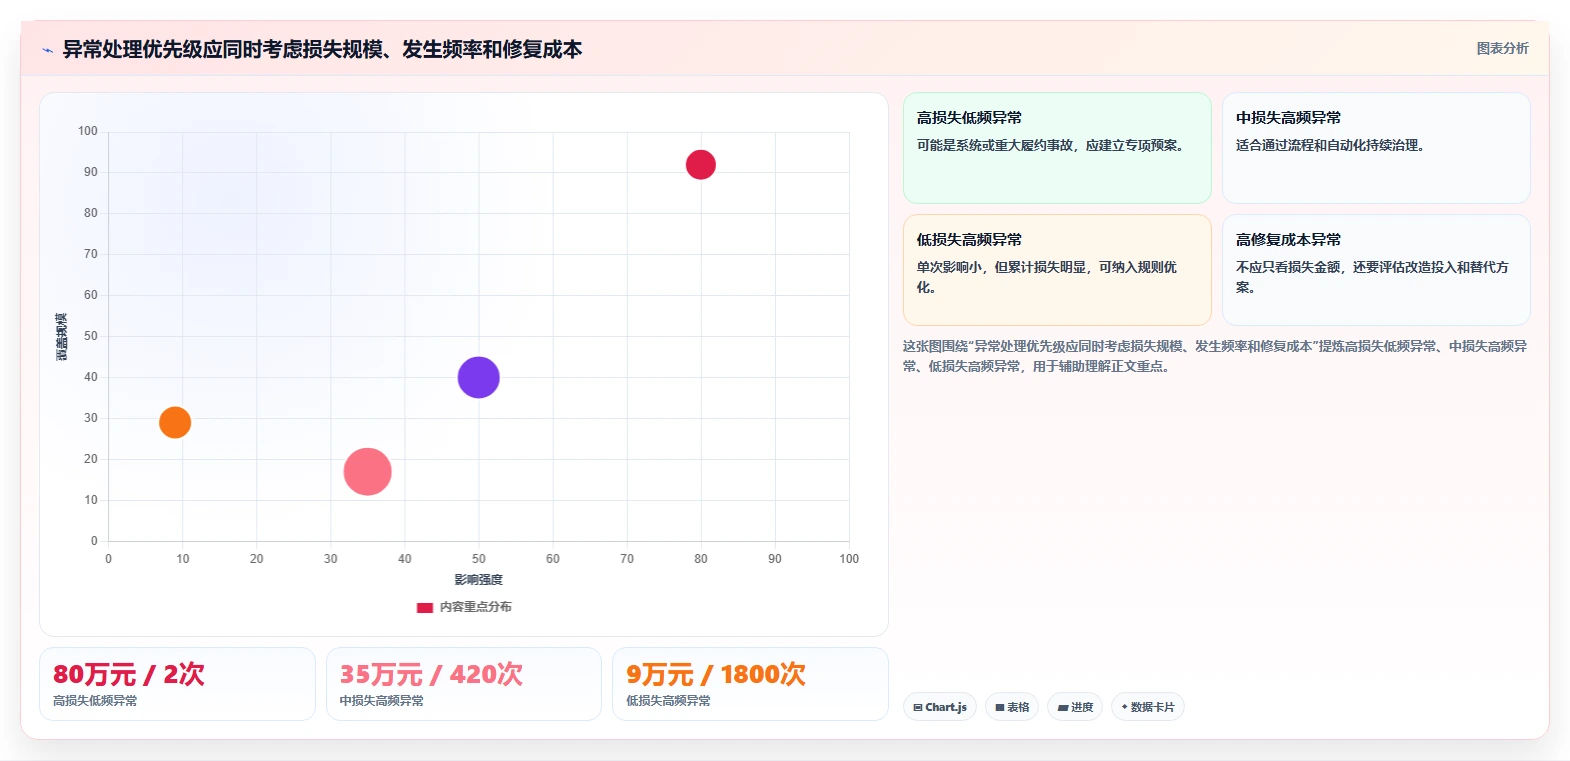Click the page title 异常处理优先级应同时考虑损失规模
Screen dimensions: 1570x761
[x=322, y=49]
